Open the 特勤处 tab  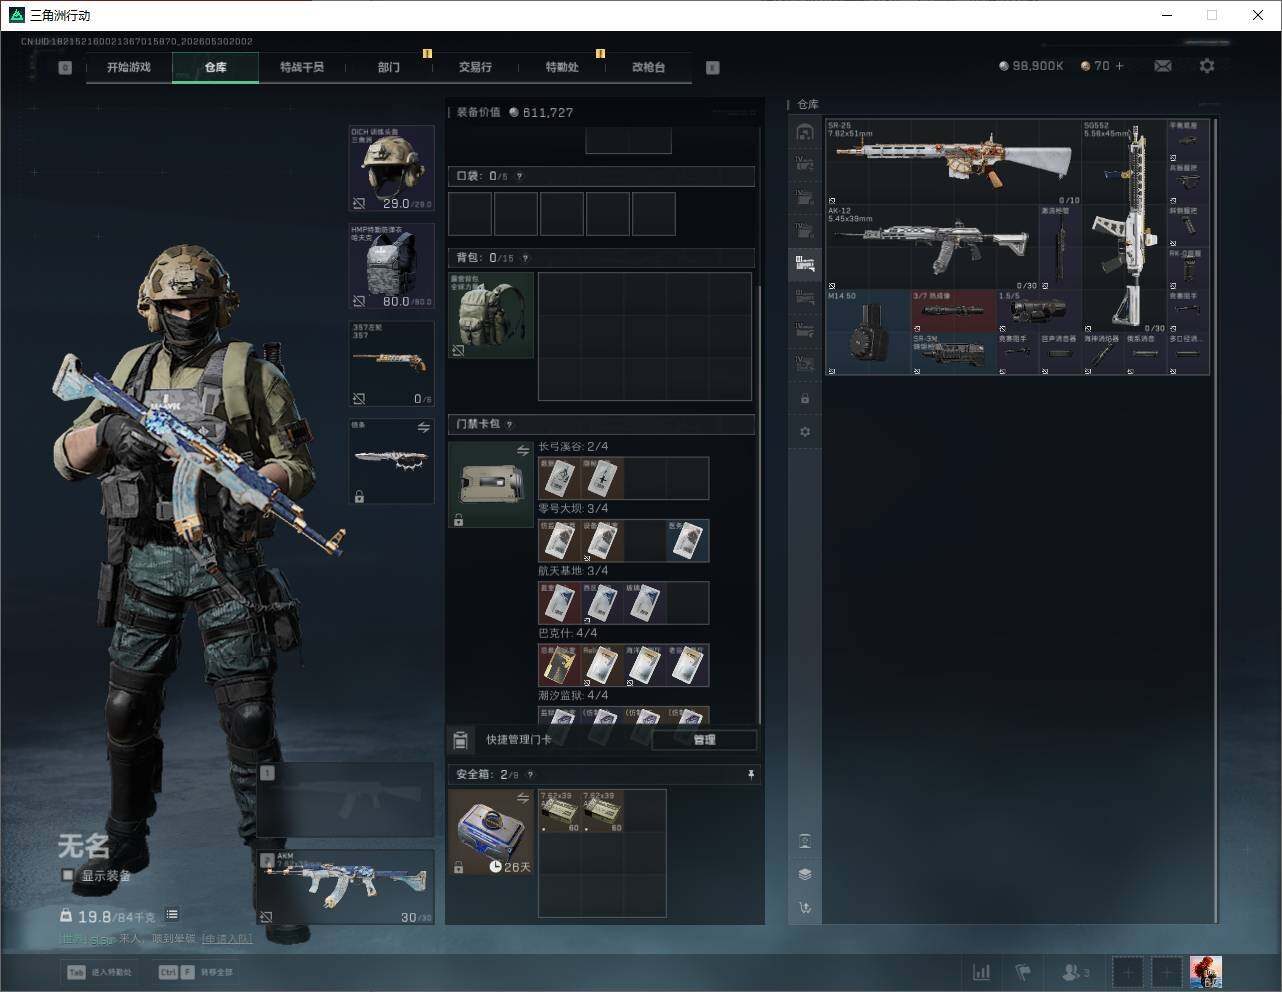click(562, 67)
